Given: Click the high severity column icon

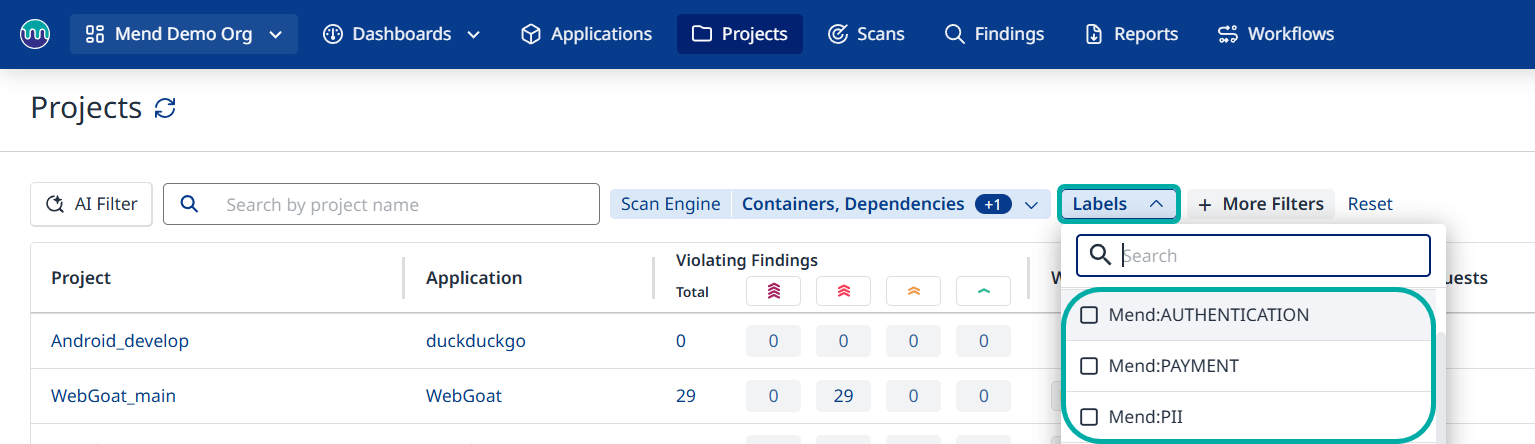Looking at the screenshot, I should (843, 291).
